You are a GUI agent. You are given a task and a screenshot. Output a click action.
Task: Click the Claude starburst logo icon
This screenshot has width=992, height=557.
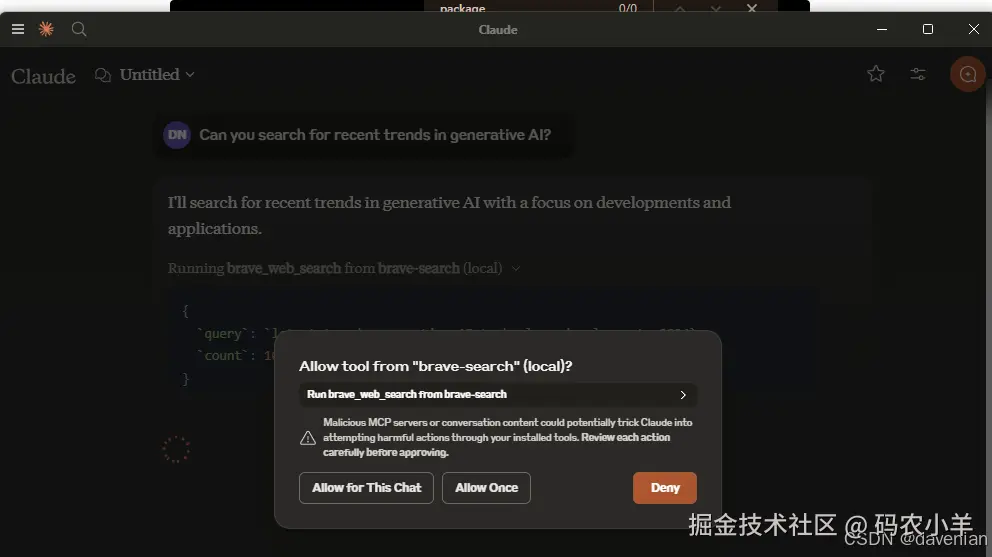[x=46, y=29]
